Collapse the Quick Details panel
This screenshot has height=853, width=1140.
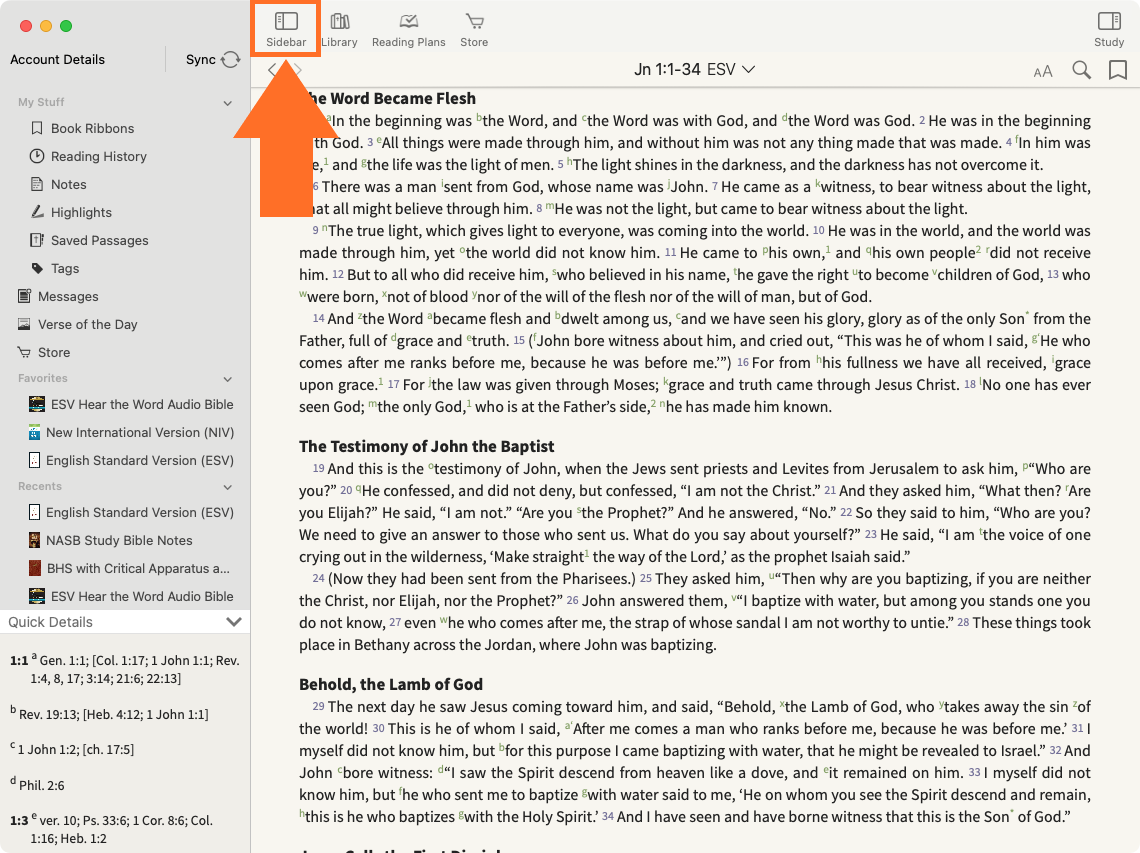(x=233, y=622)
